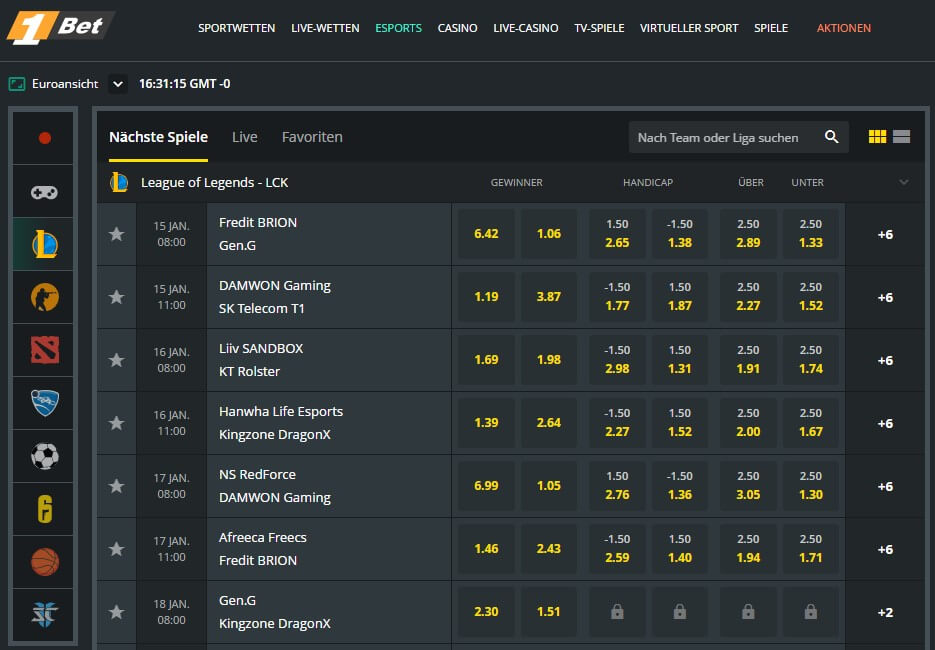Switch to Favoriten tab

coord(312,137)
